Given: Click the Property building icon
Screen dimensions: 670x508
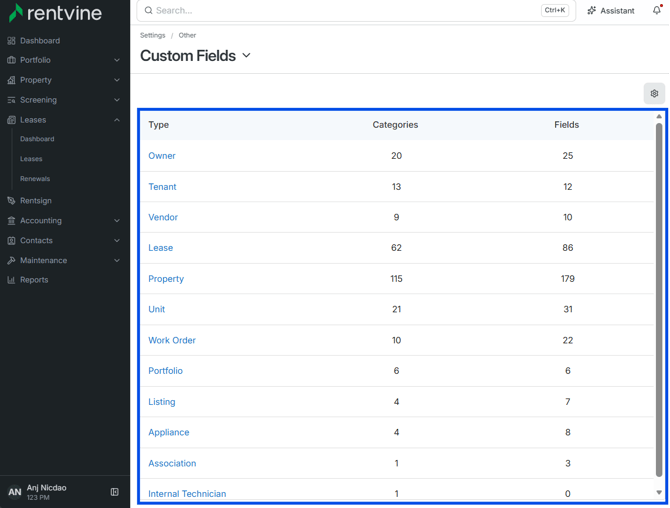Looking at the screenshot, I should click(x=12, y=80).
